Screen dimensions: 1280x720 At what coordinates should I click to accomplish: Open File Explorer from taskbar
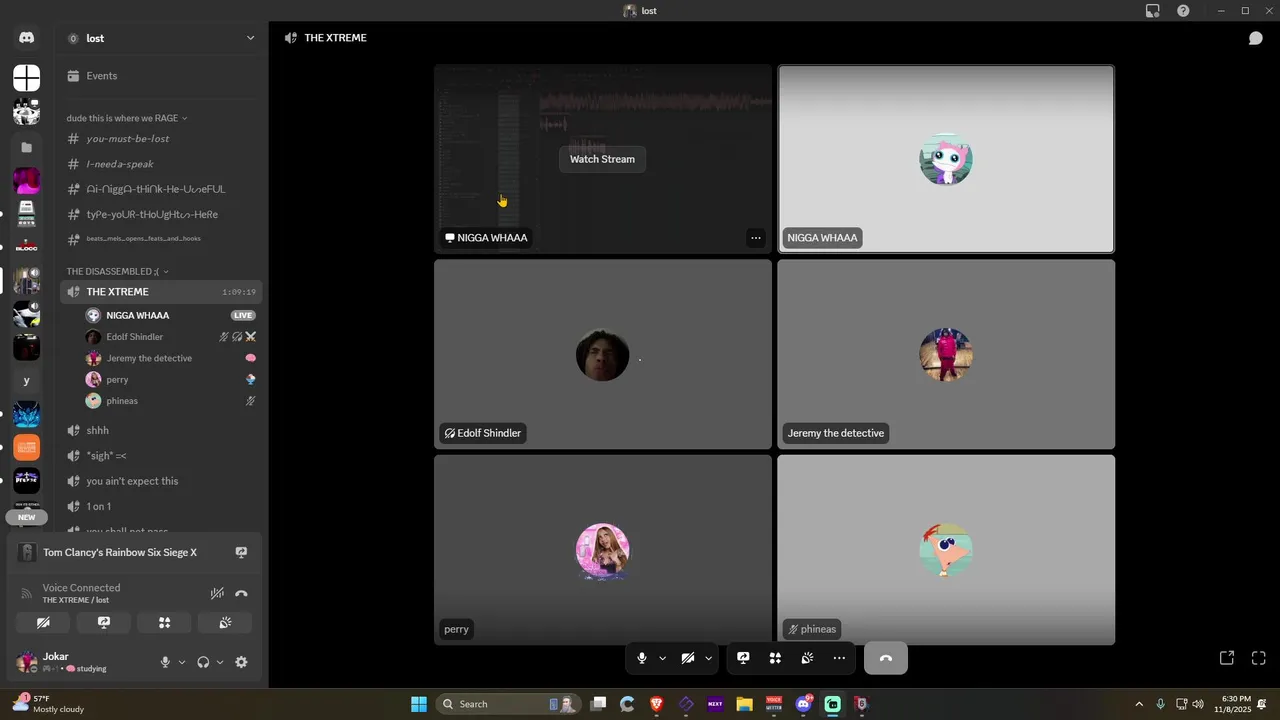(x=744, y=704)
